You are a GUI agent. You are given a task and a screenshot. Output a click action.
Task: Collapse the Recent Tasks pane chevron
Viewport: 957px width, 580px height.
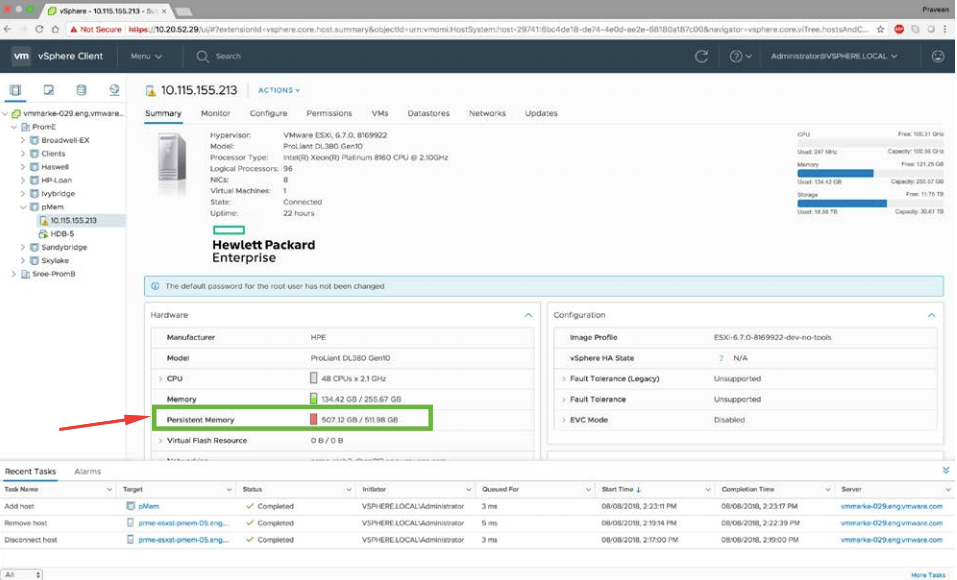pyautogui.click(x=945, y=470)
